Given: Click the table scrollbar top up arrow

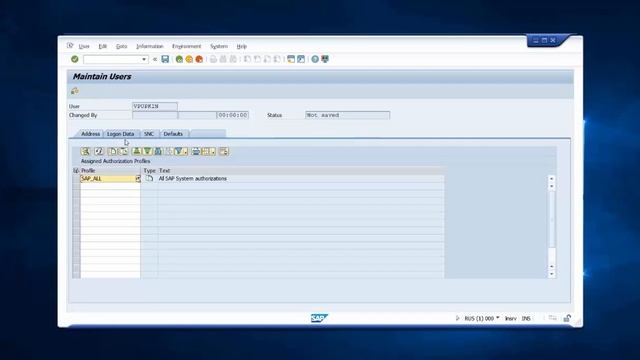Looking at the screenshot, I should pyautogui.click(x=551, y=179).
